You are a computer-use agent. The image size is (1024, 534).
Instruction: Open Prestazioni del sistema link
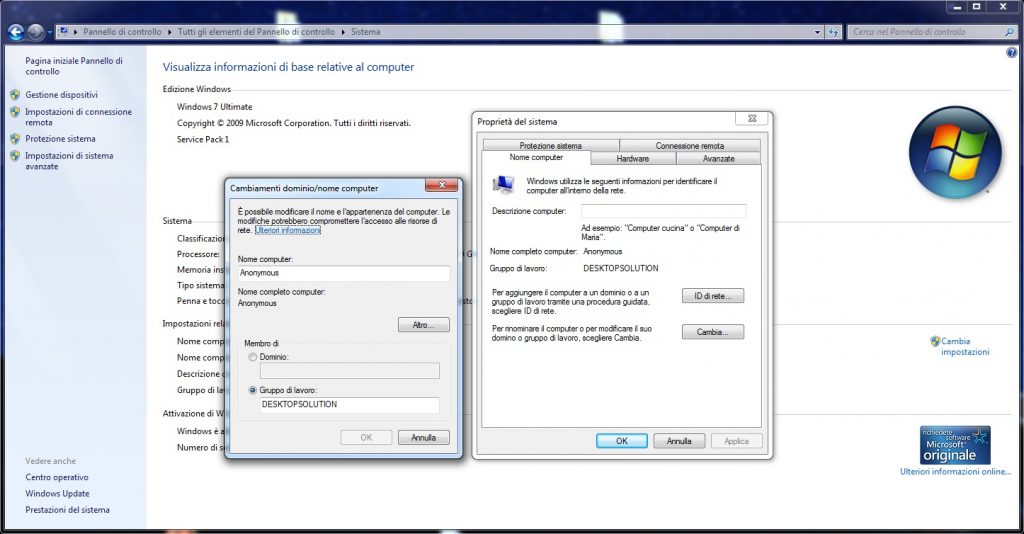pos(67,510)
